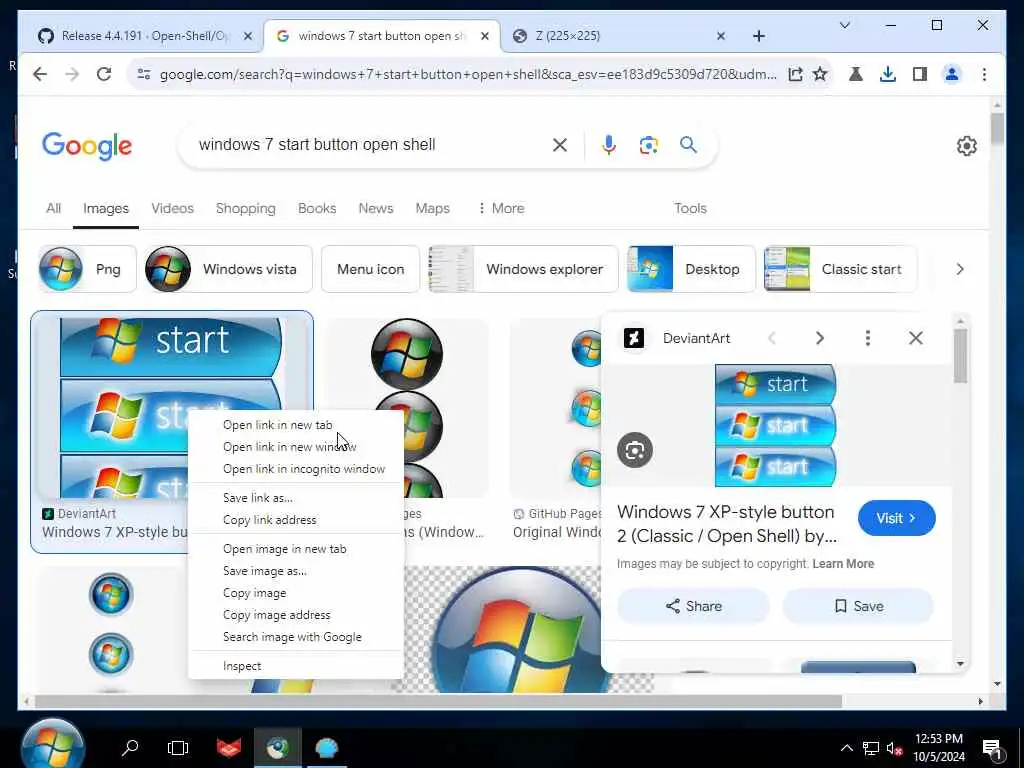Open the notification center icon
Screen dimensions: 1024x768
(x=991, y=748)
